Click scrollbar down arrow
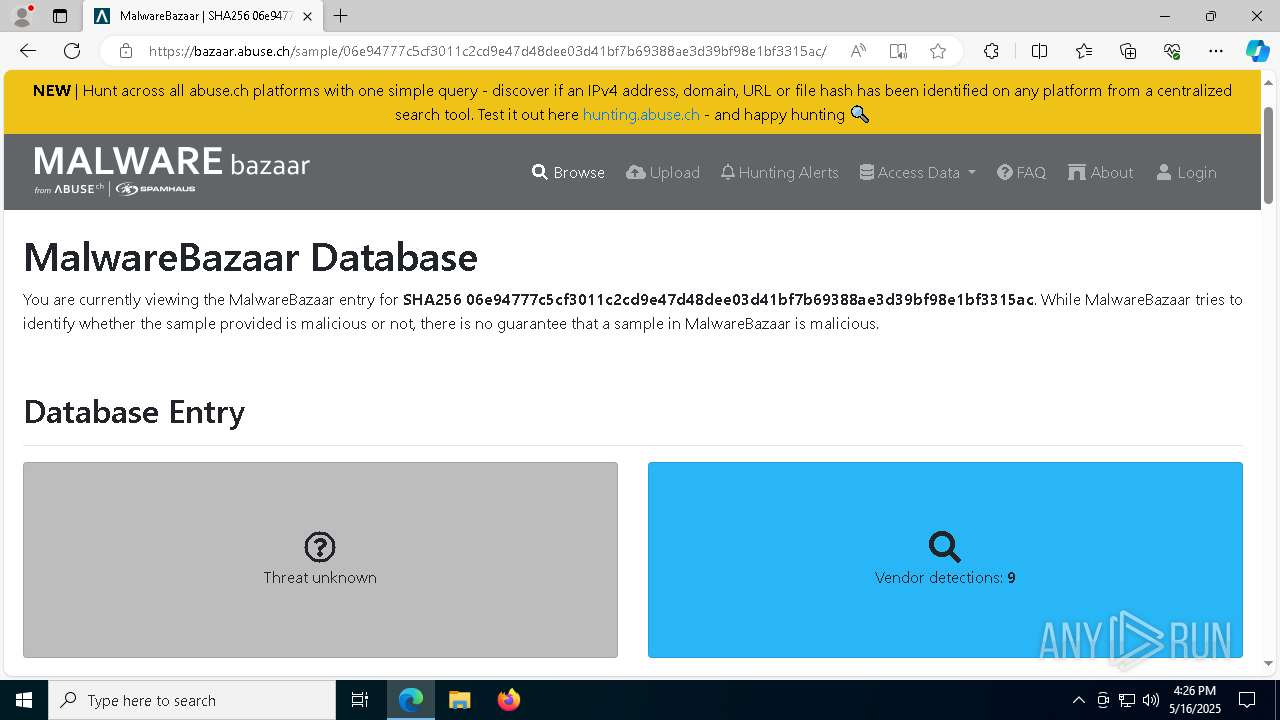The height and width of the screenshot is (720, 1280). tap(1269, 663)
